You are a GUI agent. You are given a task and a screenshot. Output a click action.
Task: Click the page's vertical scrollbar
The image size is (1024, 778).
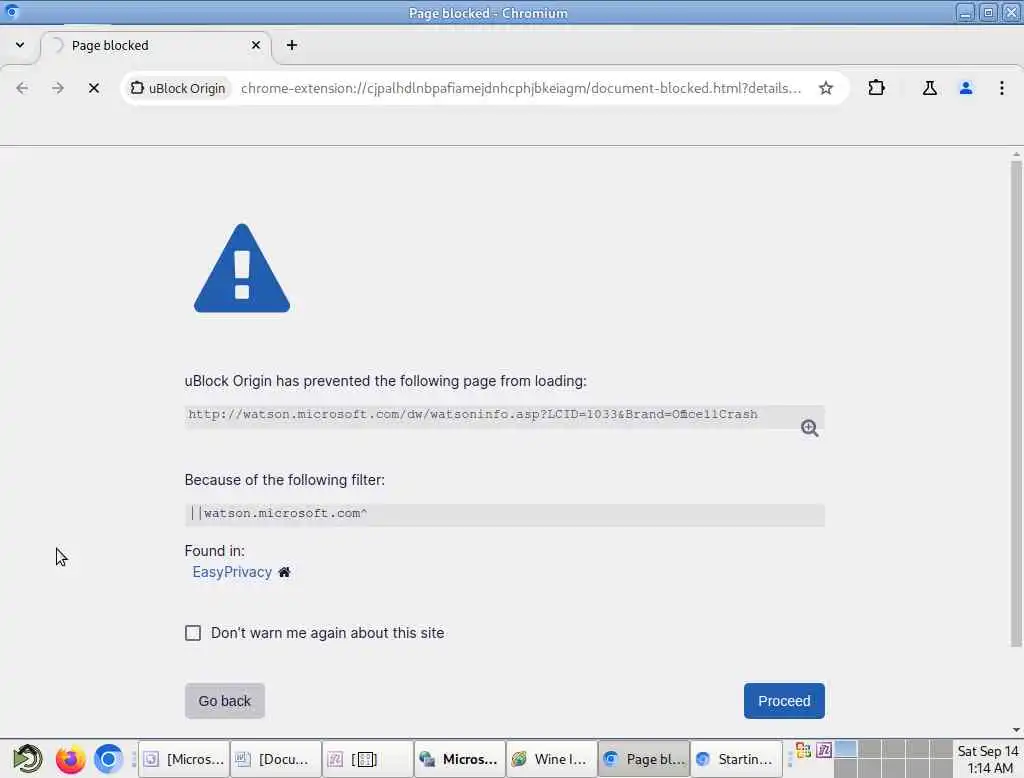coord(1016,404)
